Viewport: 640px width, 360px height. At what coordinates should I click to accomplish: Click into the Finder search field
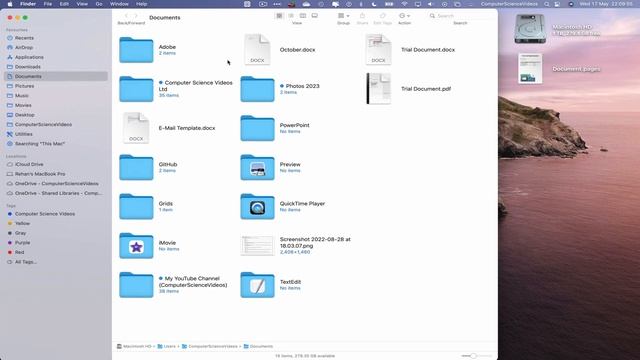(x=460, y=16)
